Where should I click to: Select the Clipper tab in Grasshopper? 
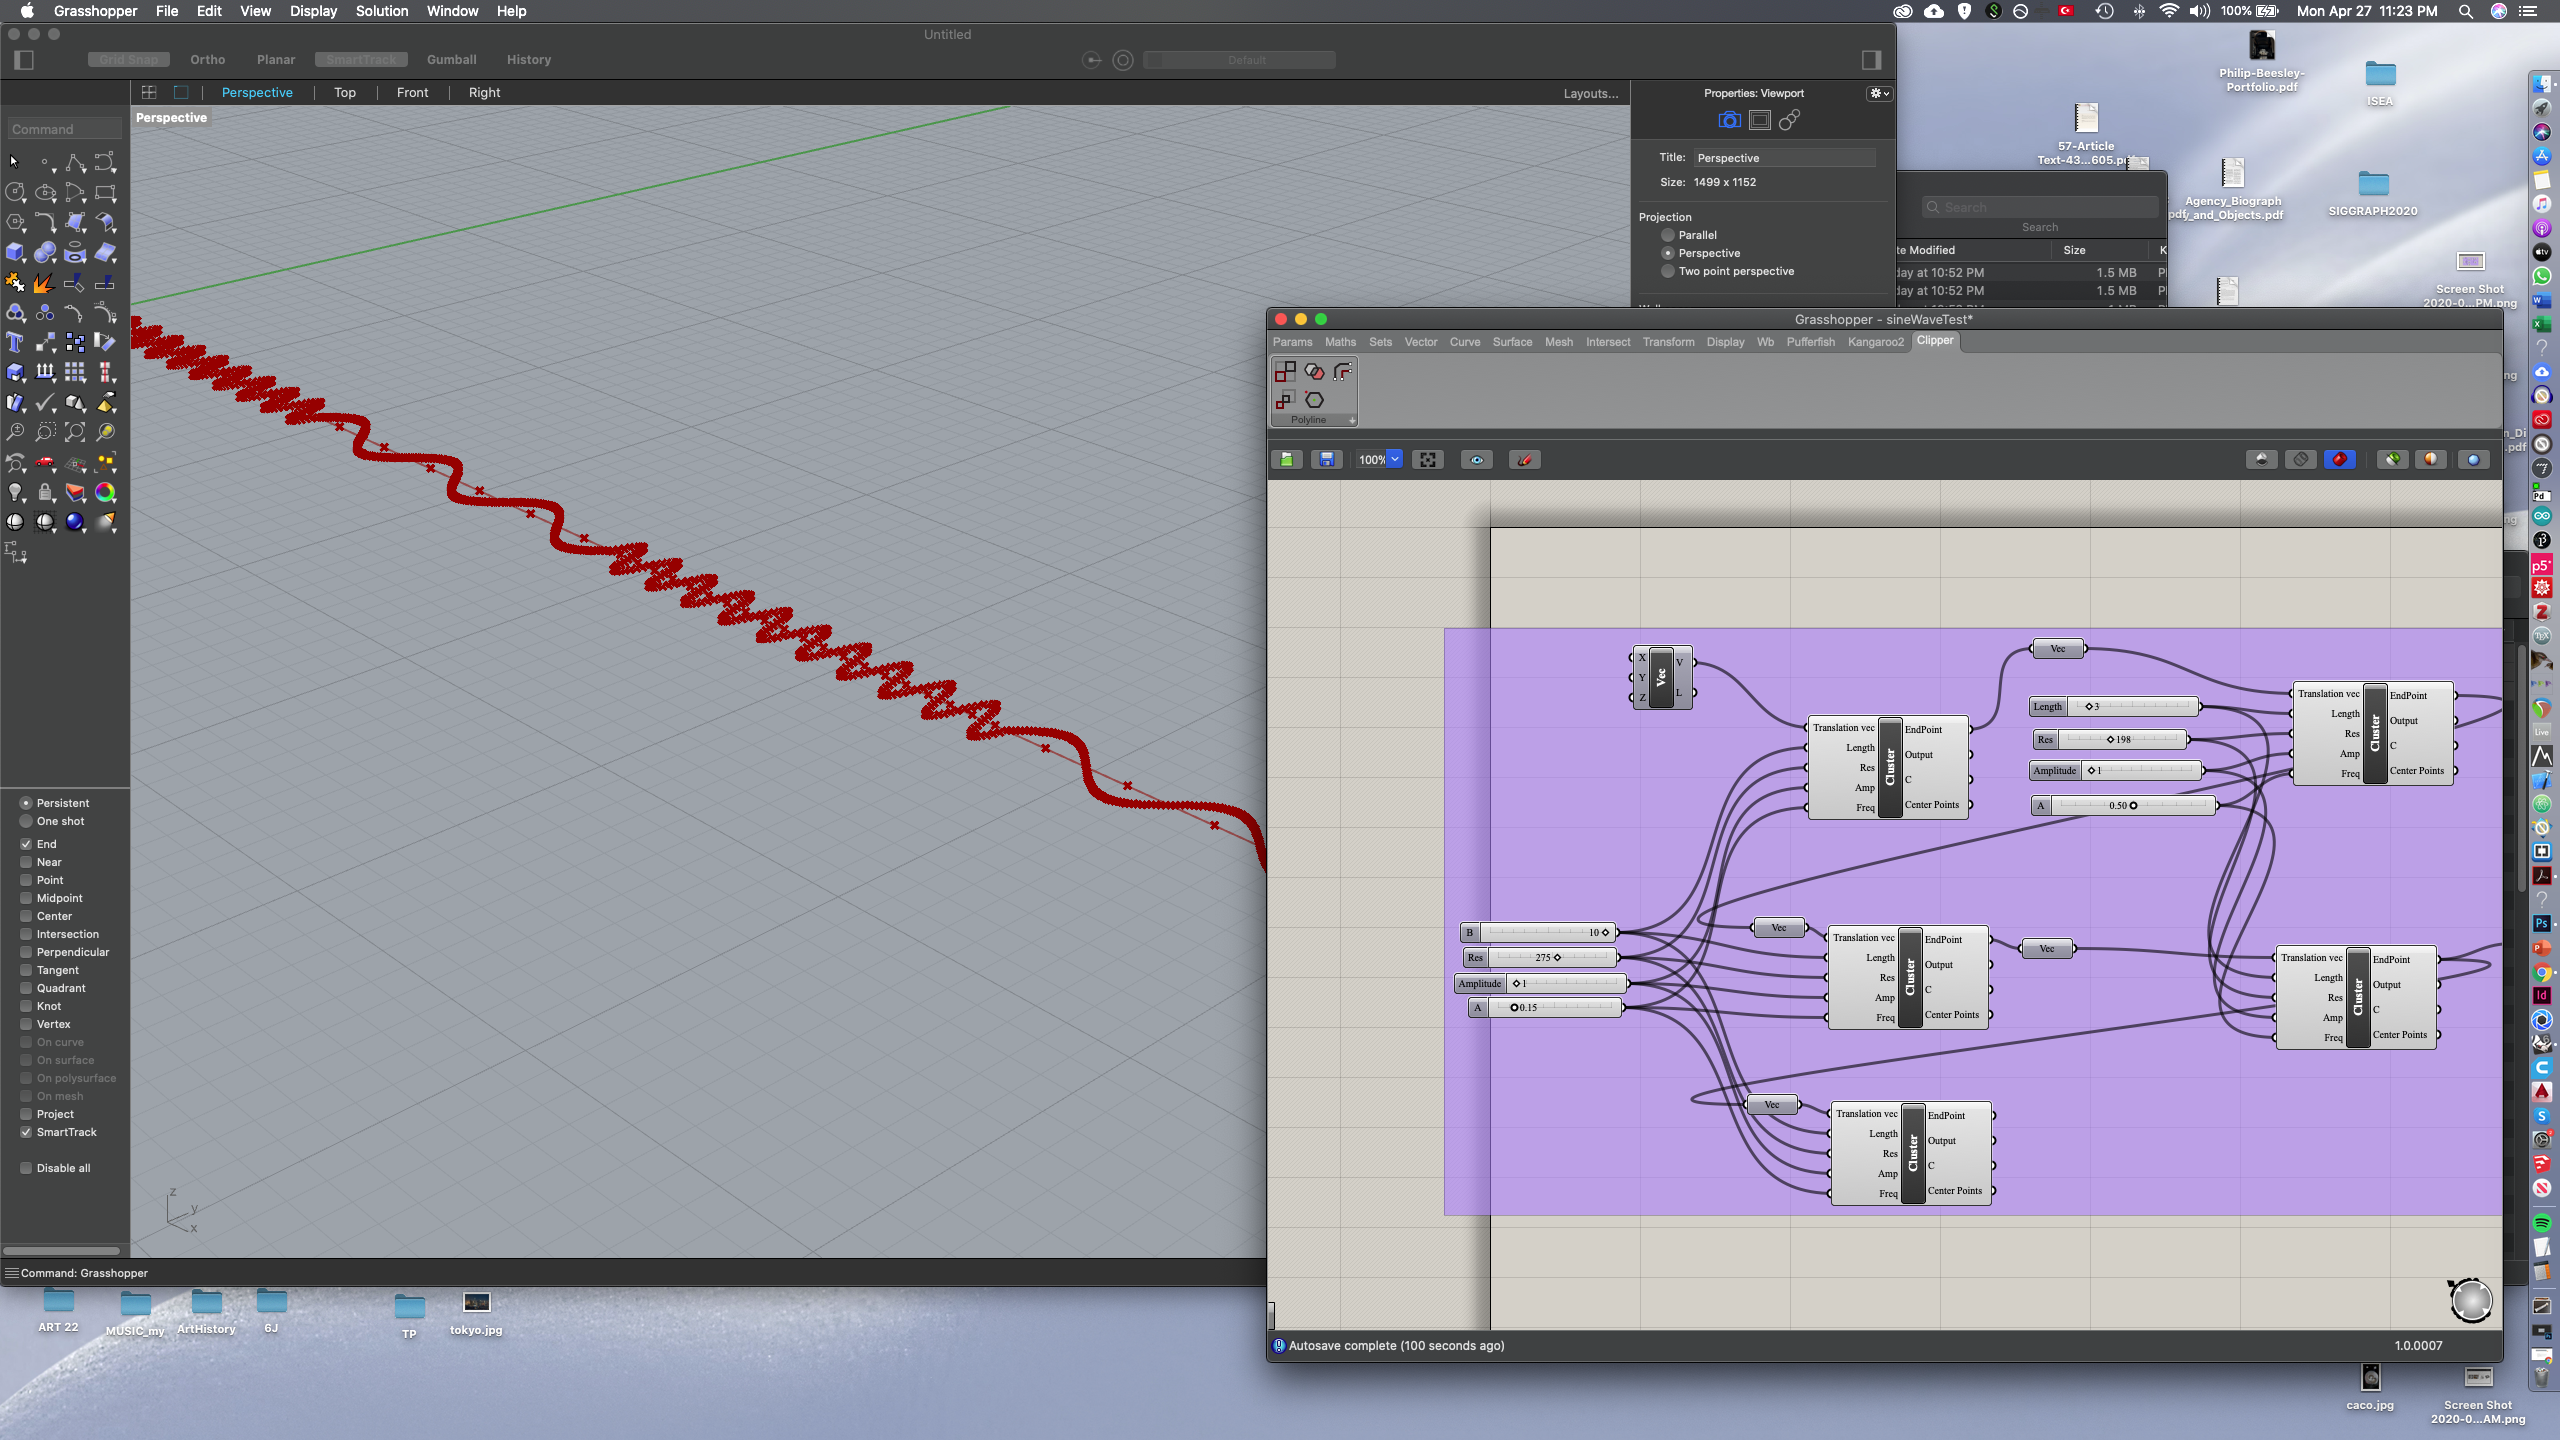point(1934,341)
